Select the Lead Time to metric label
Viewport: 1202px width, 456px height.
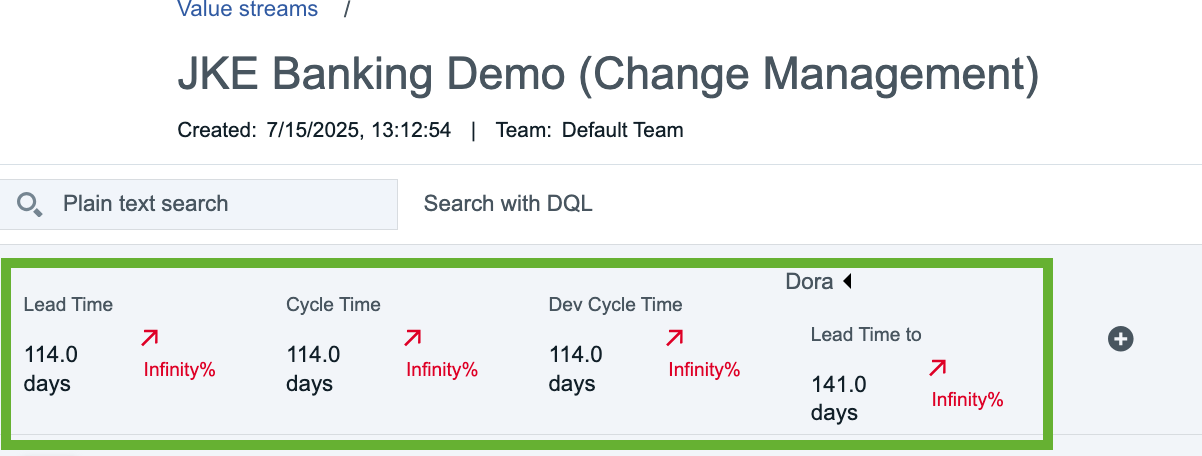point(866,335)
